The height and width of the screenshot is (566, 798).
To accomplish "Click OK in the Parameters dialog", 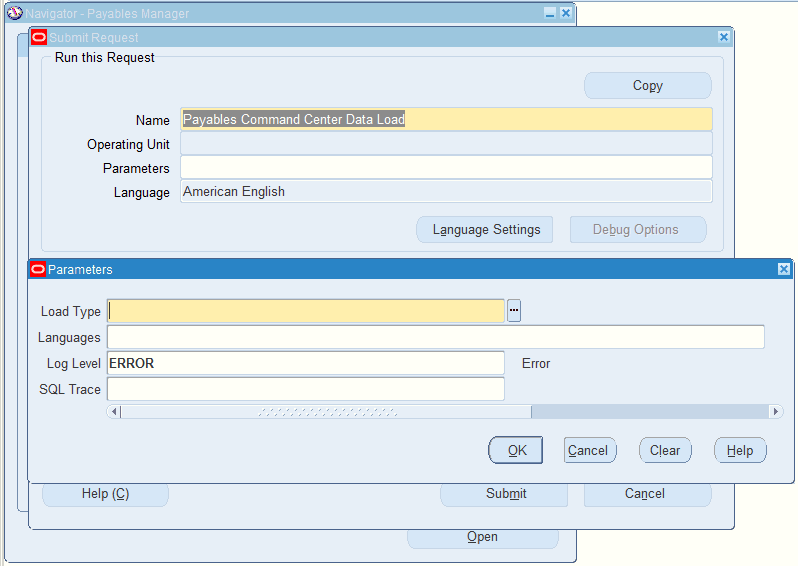I will 516,450.
